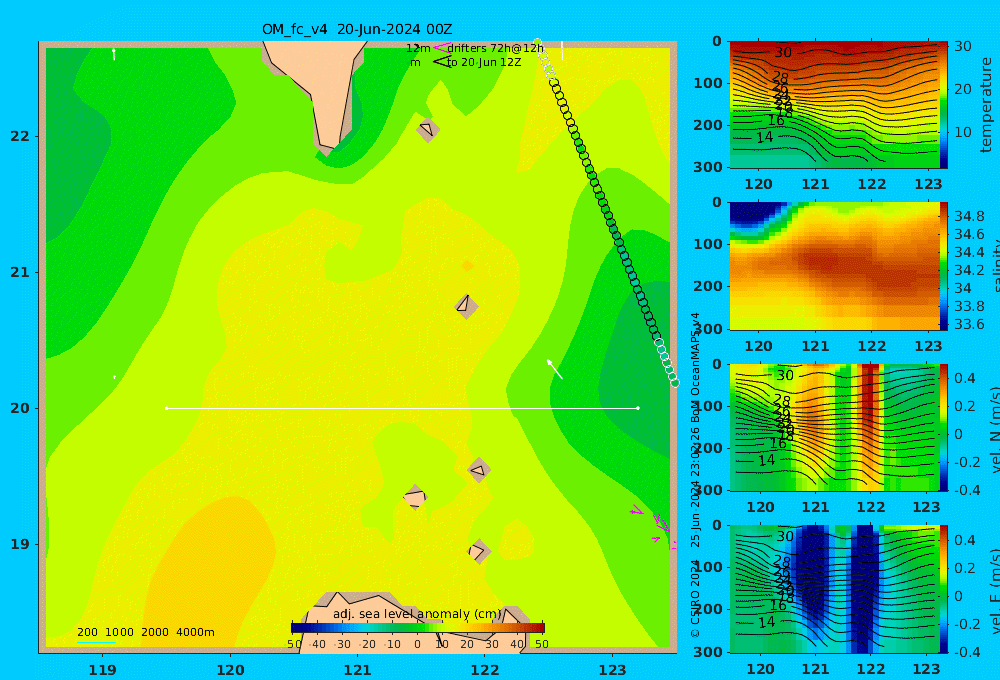Screen dimensions: 1000x680
Task: Click latitude label "22" on the main map
Action: [x=20, y=136]
